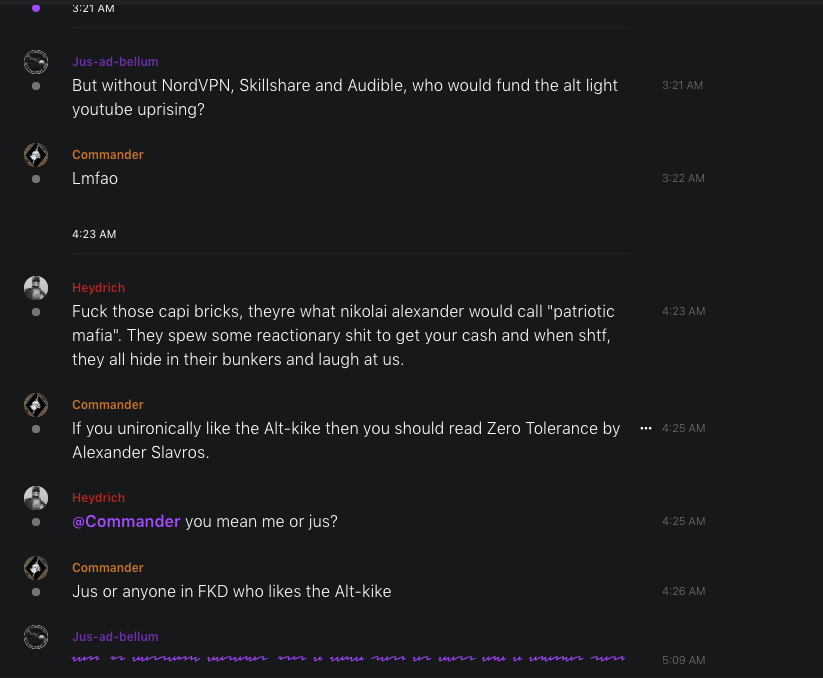The height and width of the screenshot is (678, 823).
Task: Click Heydrich's avatar next to the @Commander reply
Action: 36,498
